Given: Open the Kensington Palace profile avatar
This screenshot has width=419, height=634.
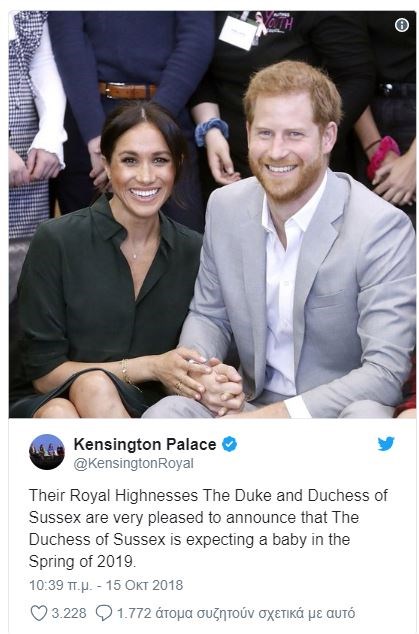Looking at the screenshot, I should [x=47, y=452].
